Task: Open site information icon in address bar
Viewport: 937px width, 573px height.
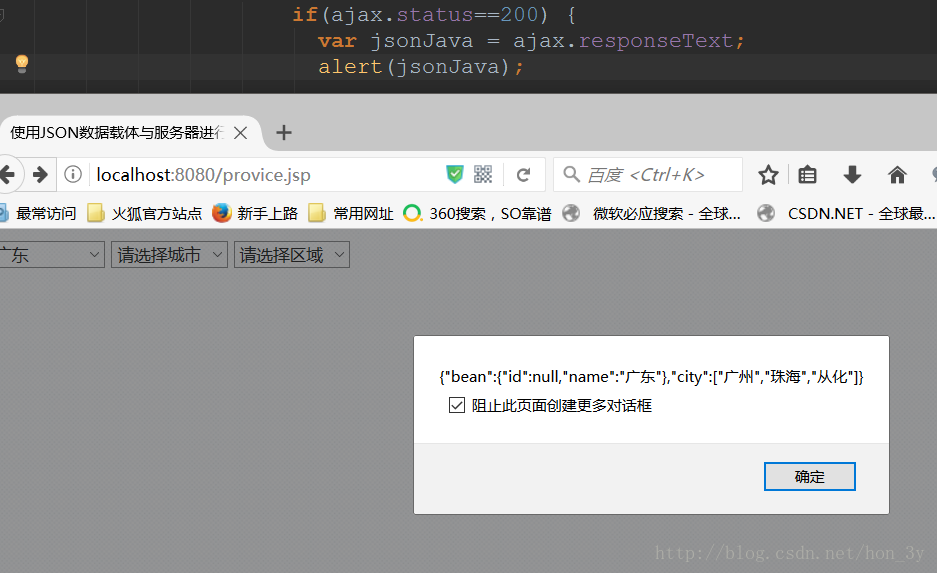Action: 73,175
